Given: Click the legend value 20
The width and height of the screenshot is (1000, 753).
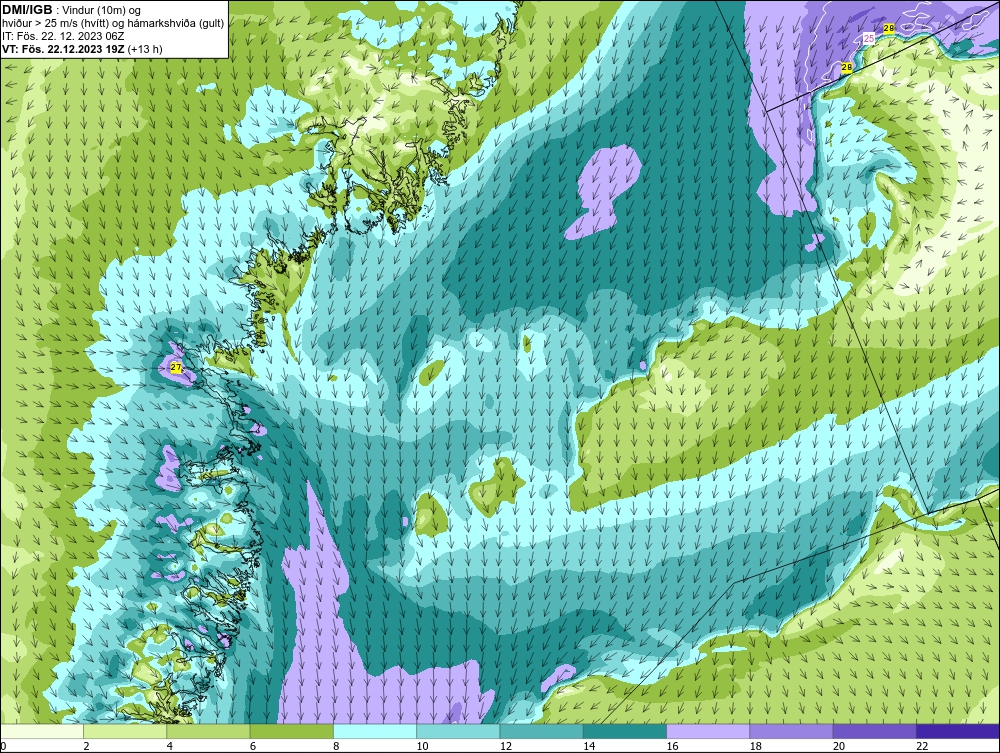Looking at the screenshot, I should click(x=839, y=746).
